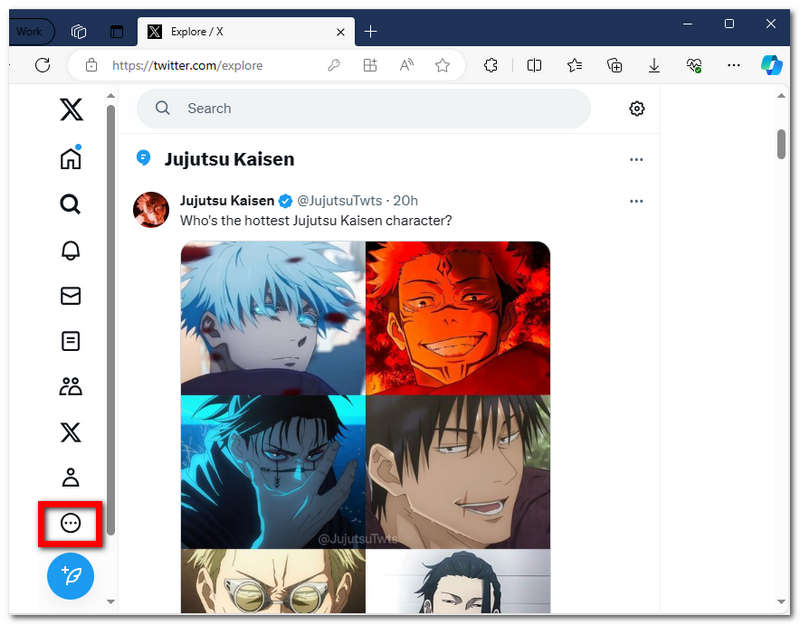Open more menu on JujutsuTwts post

tap(636, 201)
